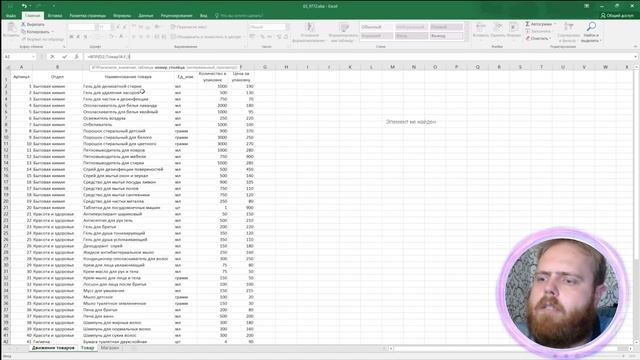The image size is (640, 360).
Task: Switch to the Home (Главная) tab
Action: tap(32, 16)
